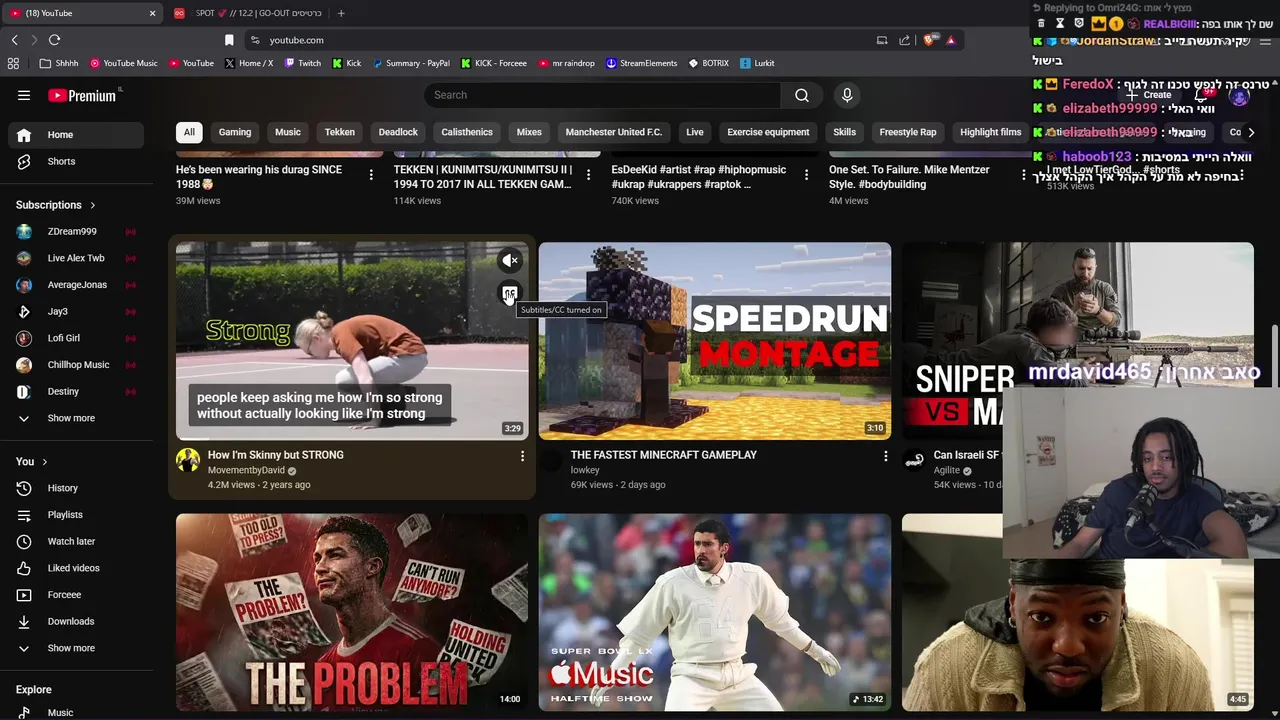Expand Subscriptions section

click(x=56, y=205)
